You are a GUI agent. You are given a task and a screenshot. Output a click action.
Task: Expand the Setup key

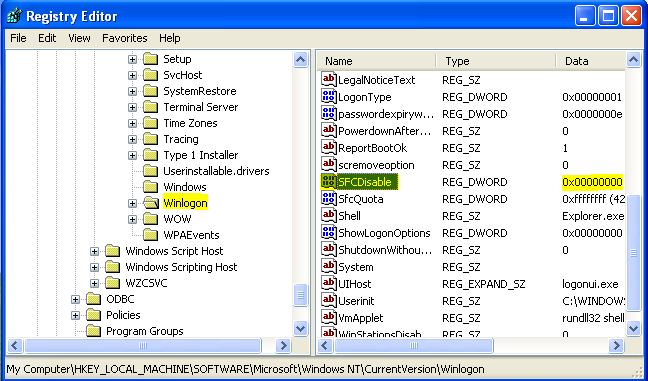132,60
